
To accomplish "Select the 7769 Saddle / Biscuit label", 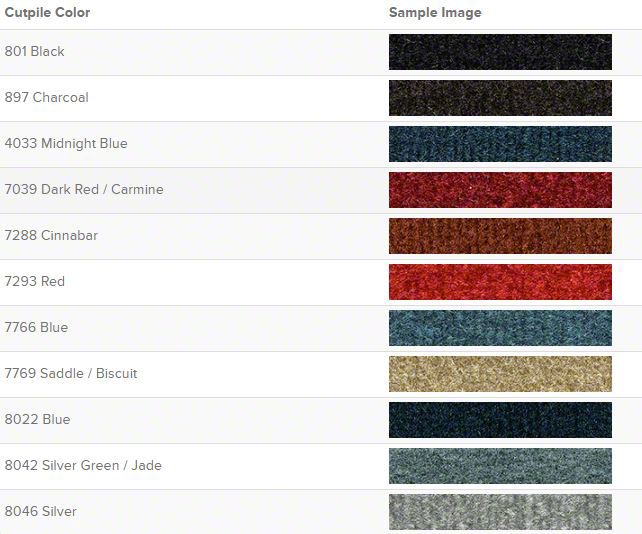I will tap(71, 373).
